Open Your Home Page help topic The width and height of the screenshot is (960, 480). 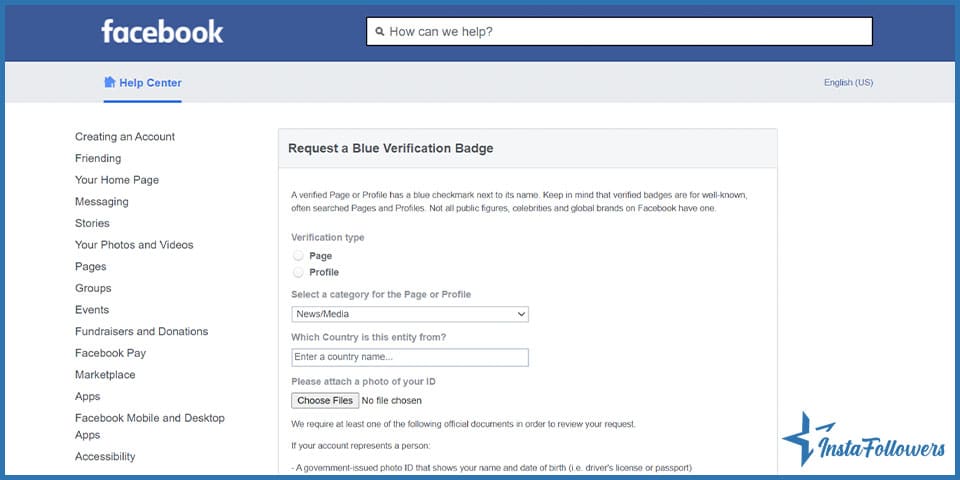pos(117,180)
